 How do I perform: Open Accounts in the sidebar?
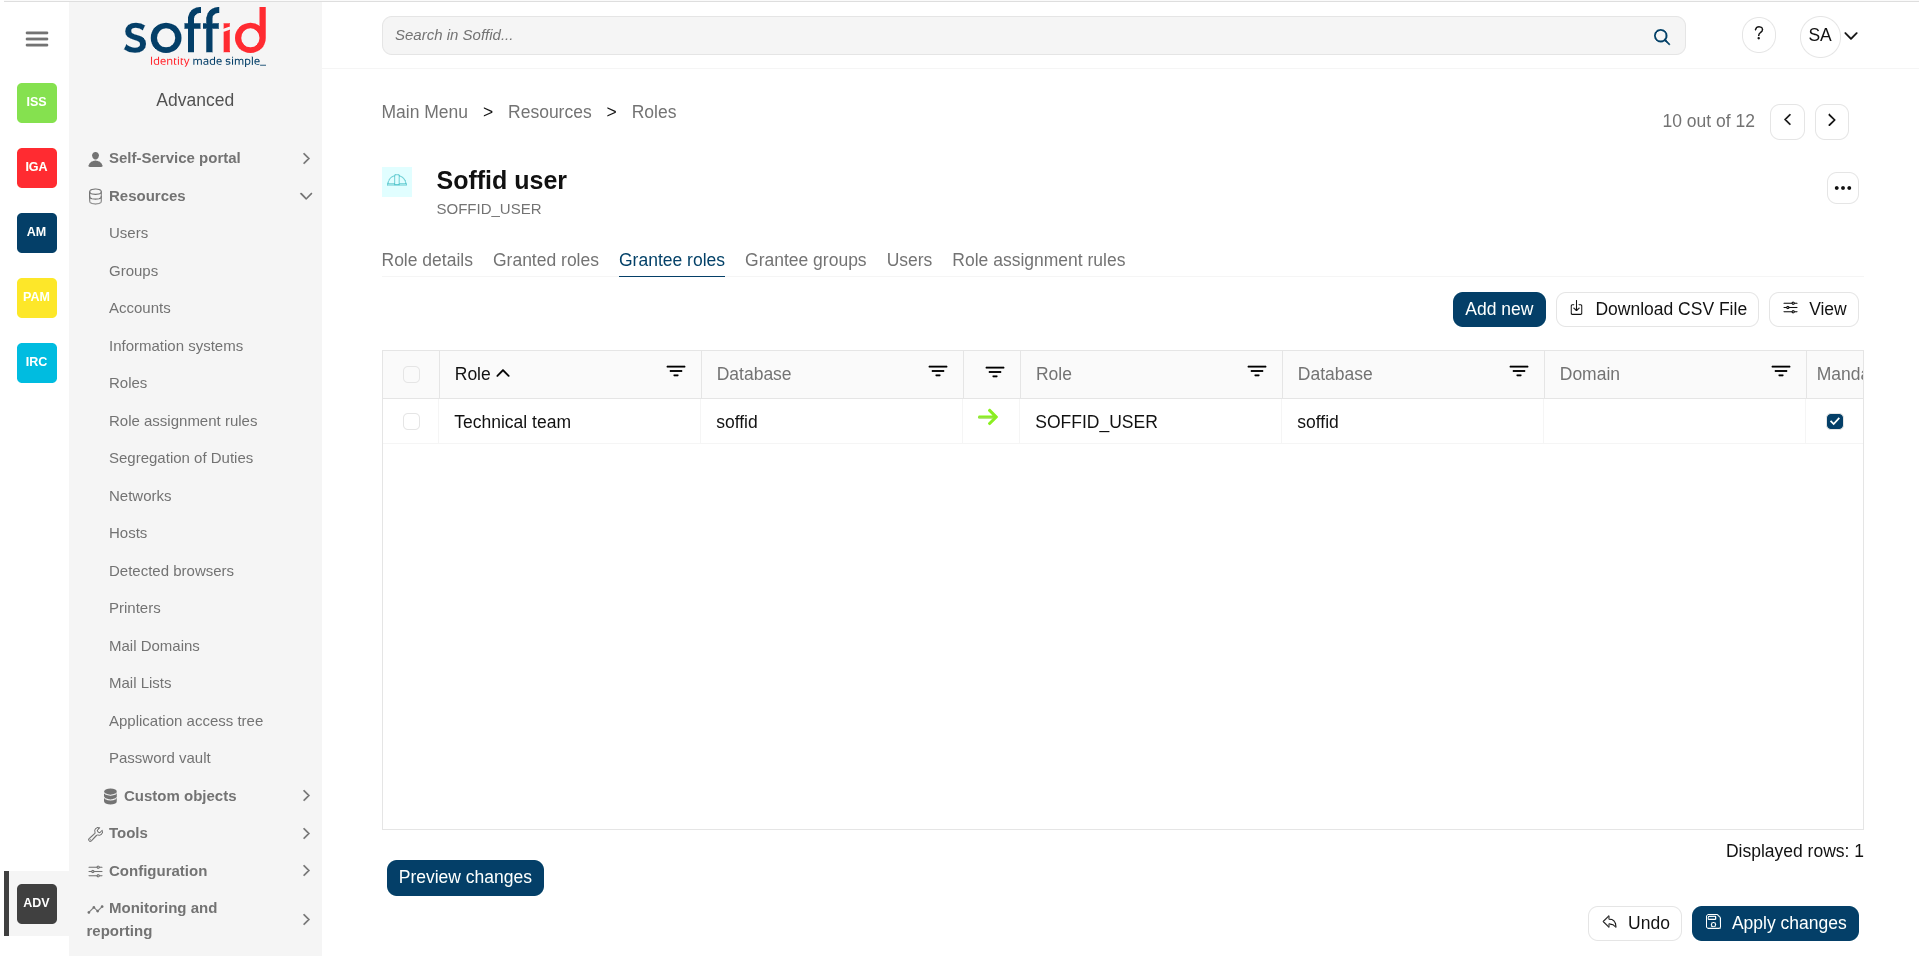tap(140, 308)
